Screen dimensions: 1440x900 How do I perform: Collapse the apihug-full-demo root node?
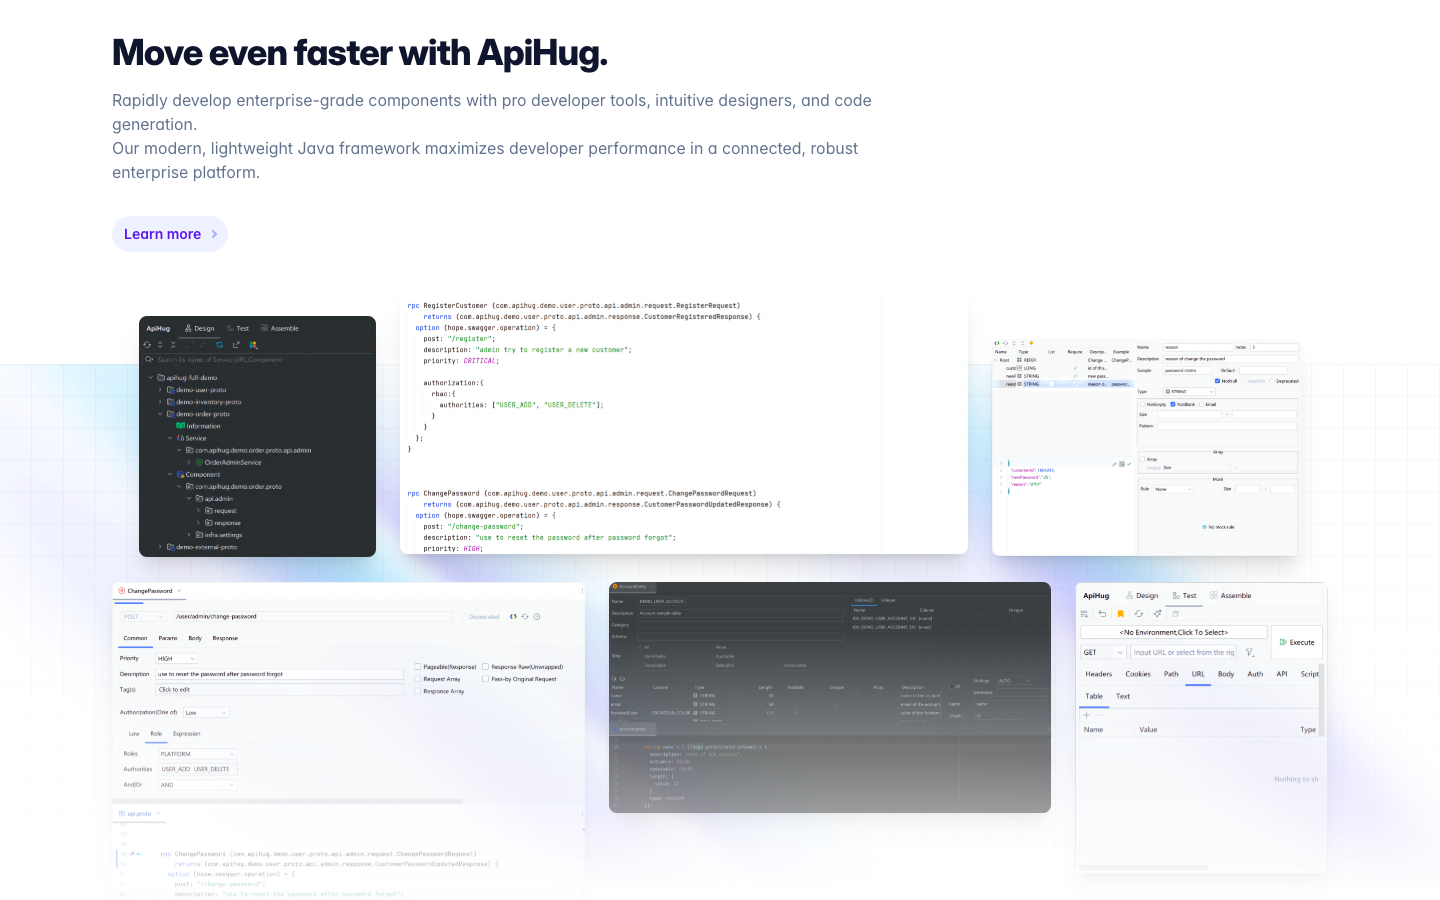(150, 378)
